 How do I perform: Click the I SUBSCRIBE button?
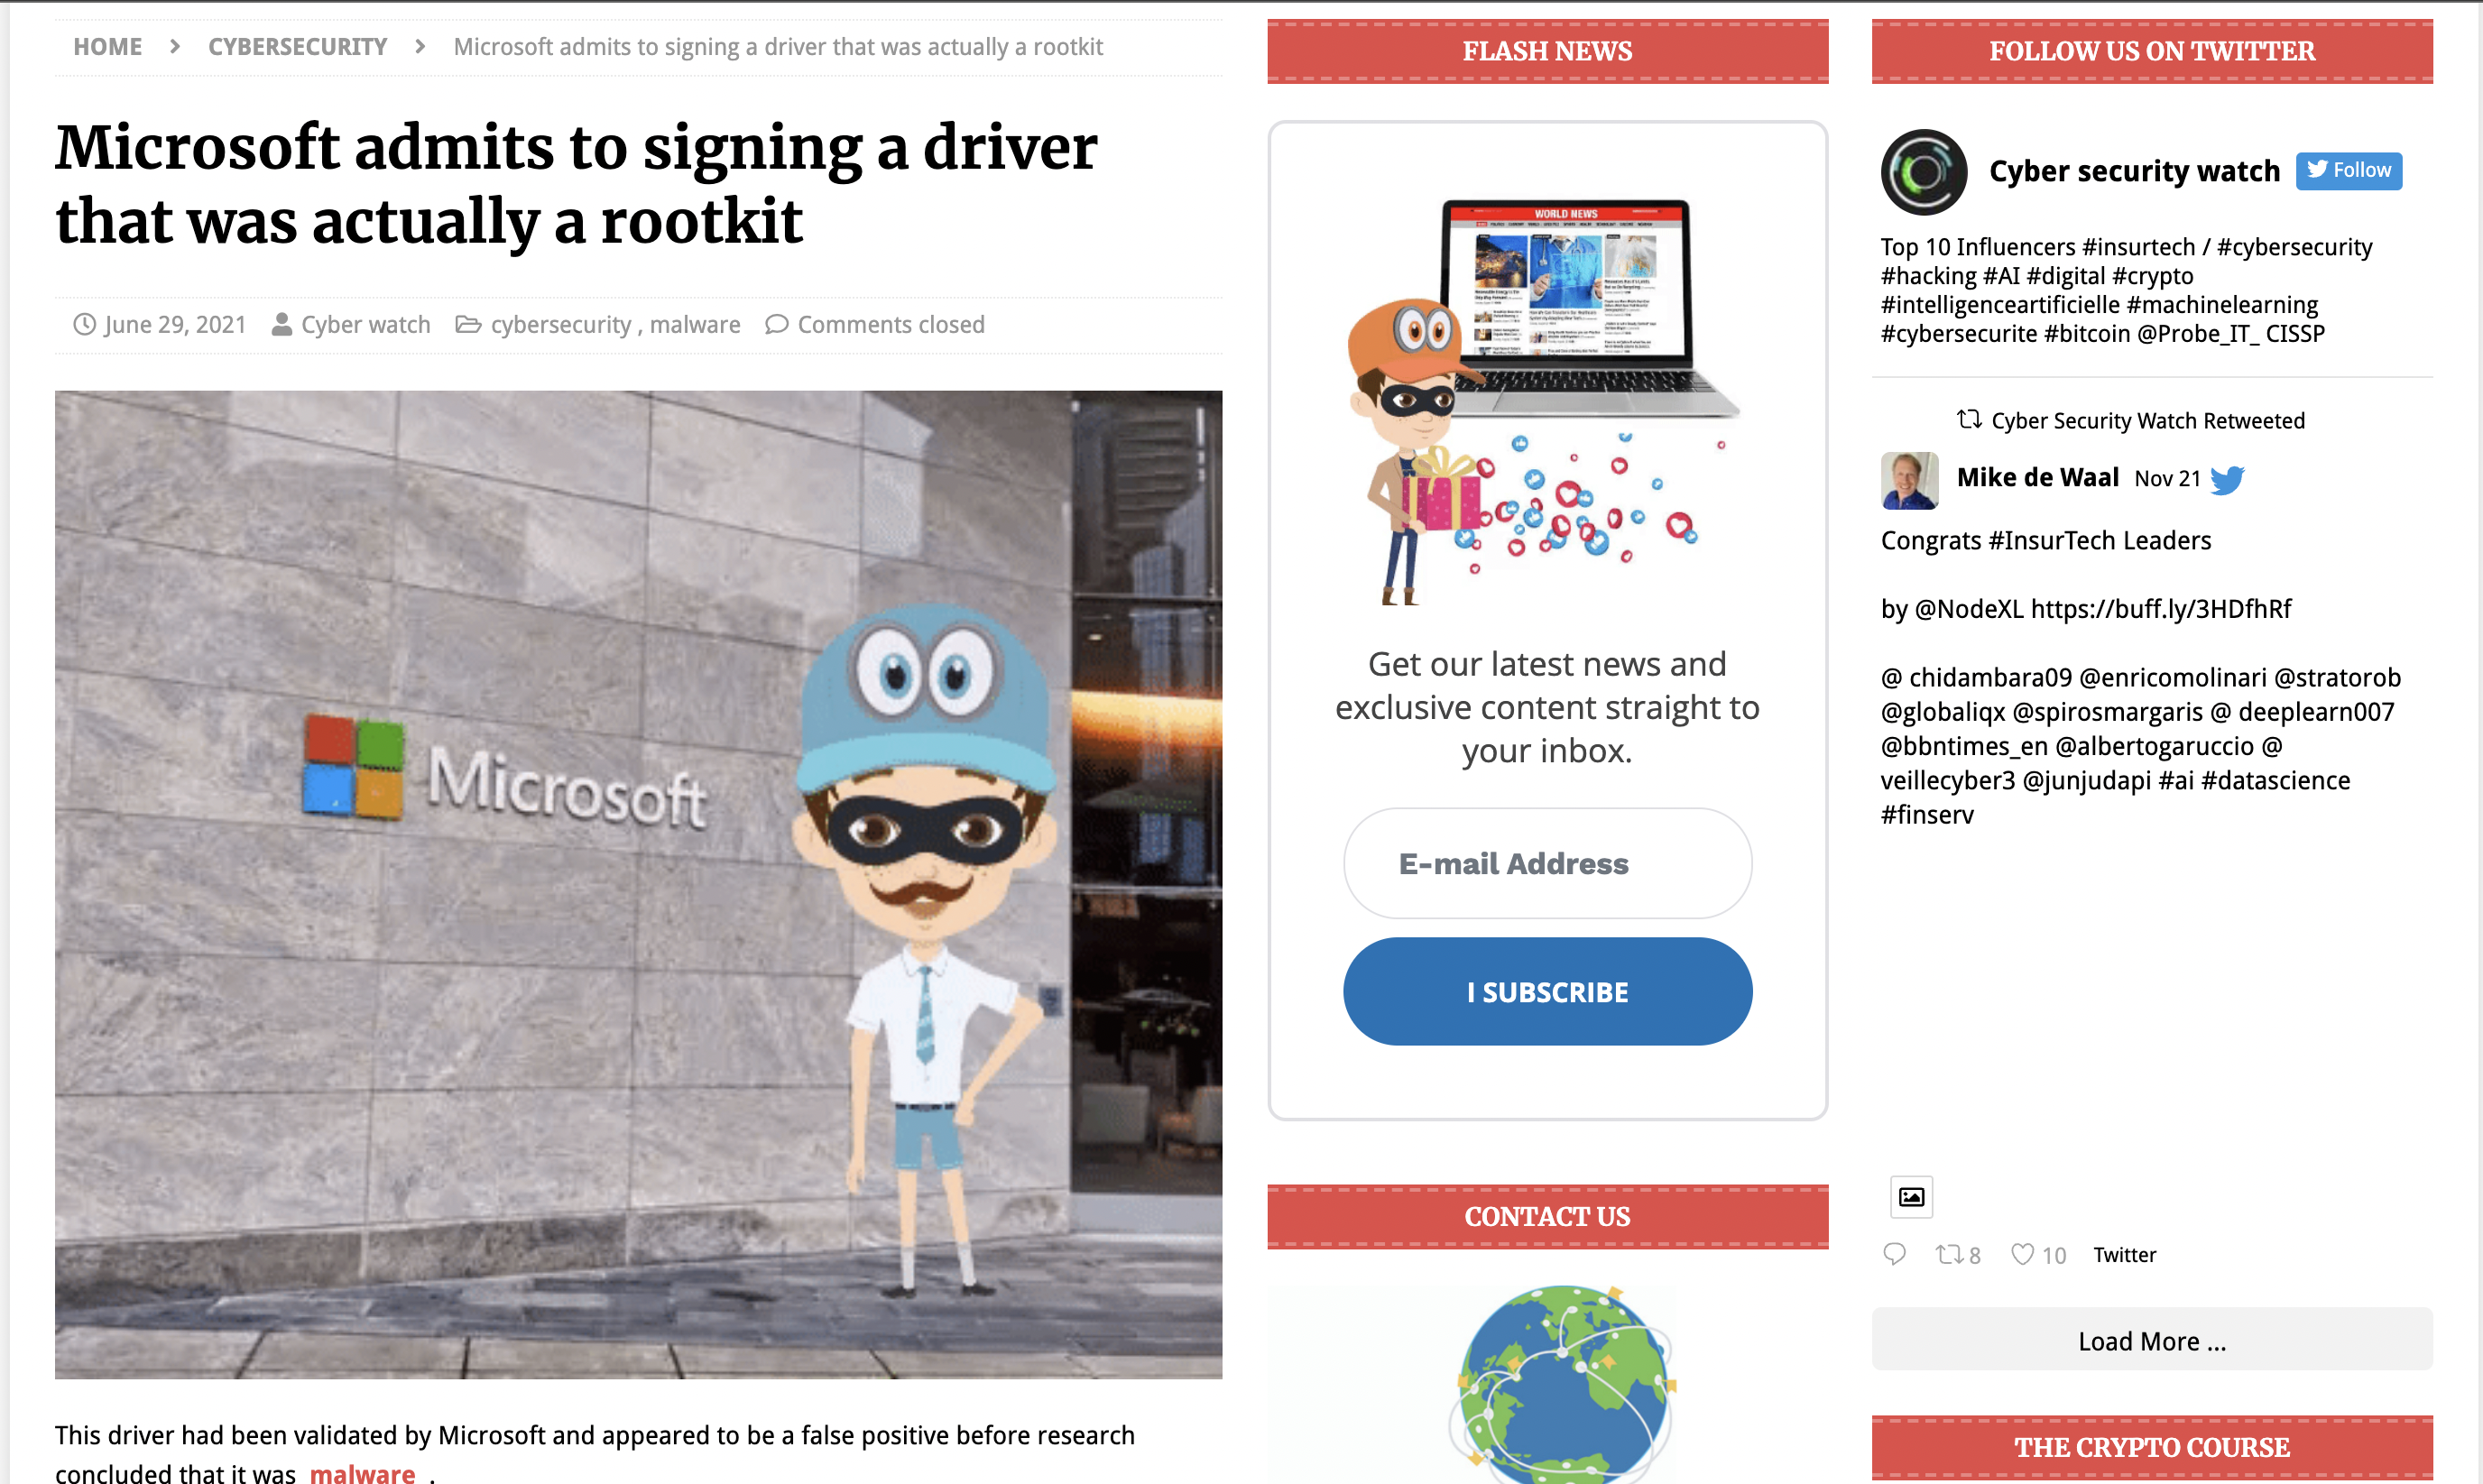click(x=1547, y=990)
